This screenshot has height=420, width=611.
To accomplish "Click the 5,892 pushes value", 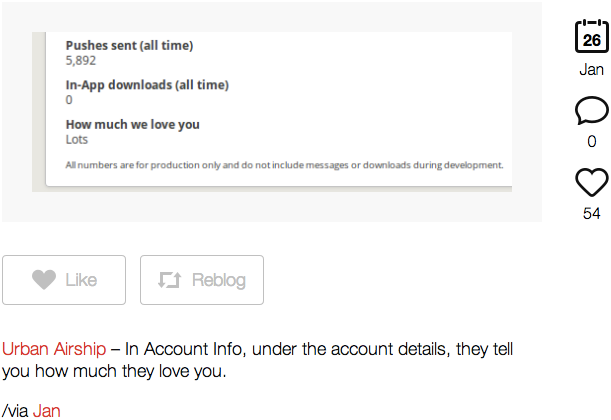I will 81,60.
